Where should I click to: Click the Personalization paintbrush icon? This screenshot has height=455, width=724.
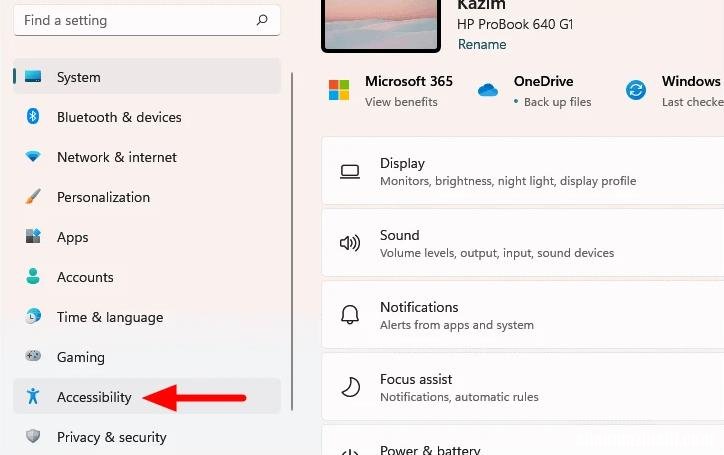point(33,196)
